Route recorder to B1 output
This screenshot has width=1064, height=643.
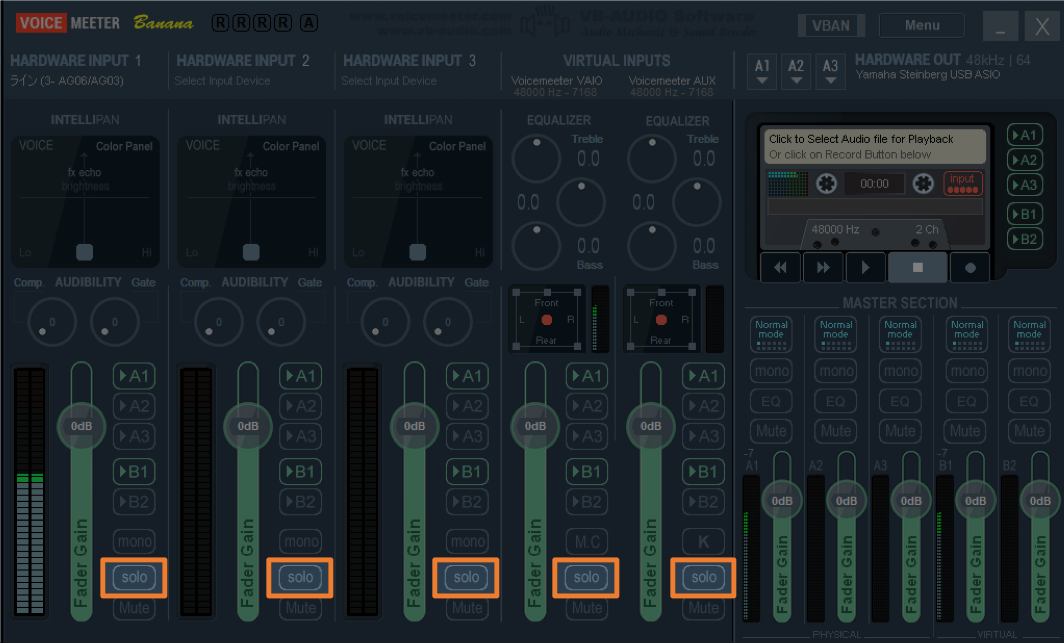1025,214
